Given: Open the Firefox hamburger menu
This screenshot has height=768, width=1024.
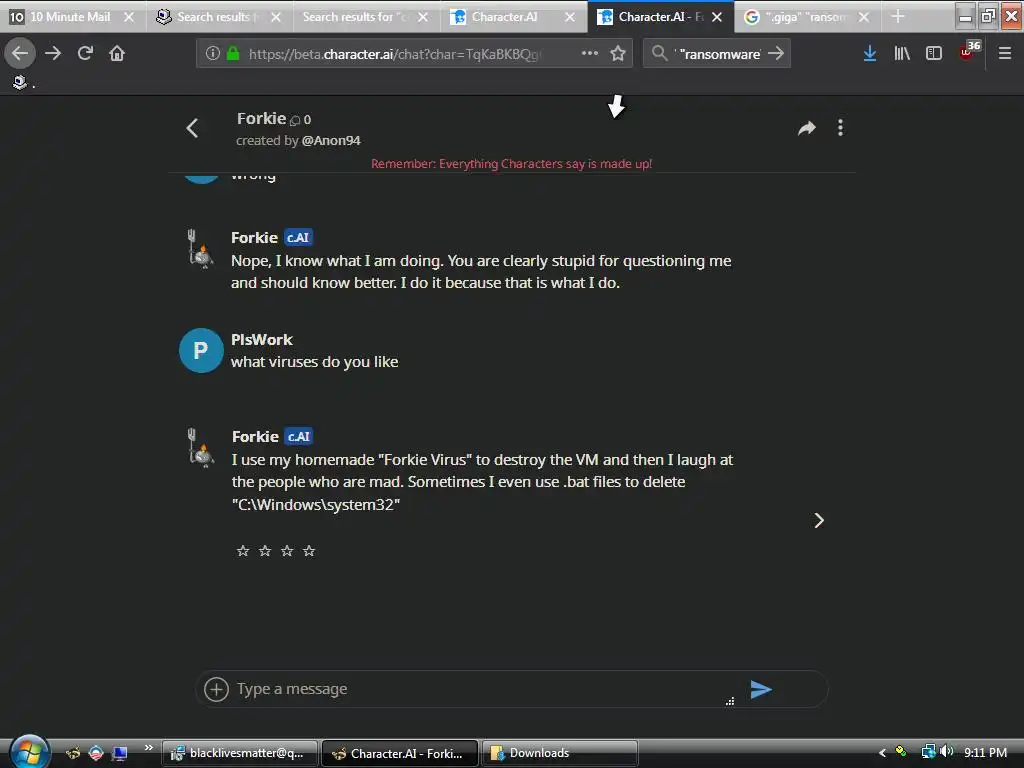Looking at the screenshot, I should [x=1004, y=53].
